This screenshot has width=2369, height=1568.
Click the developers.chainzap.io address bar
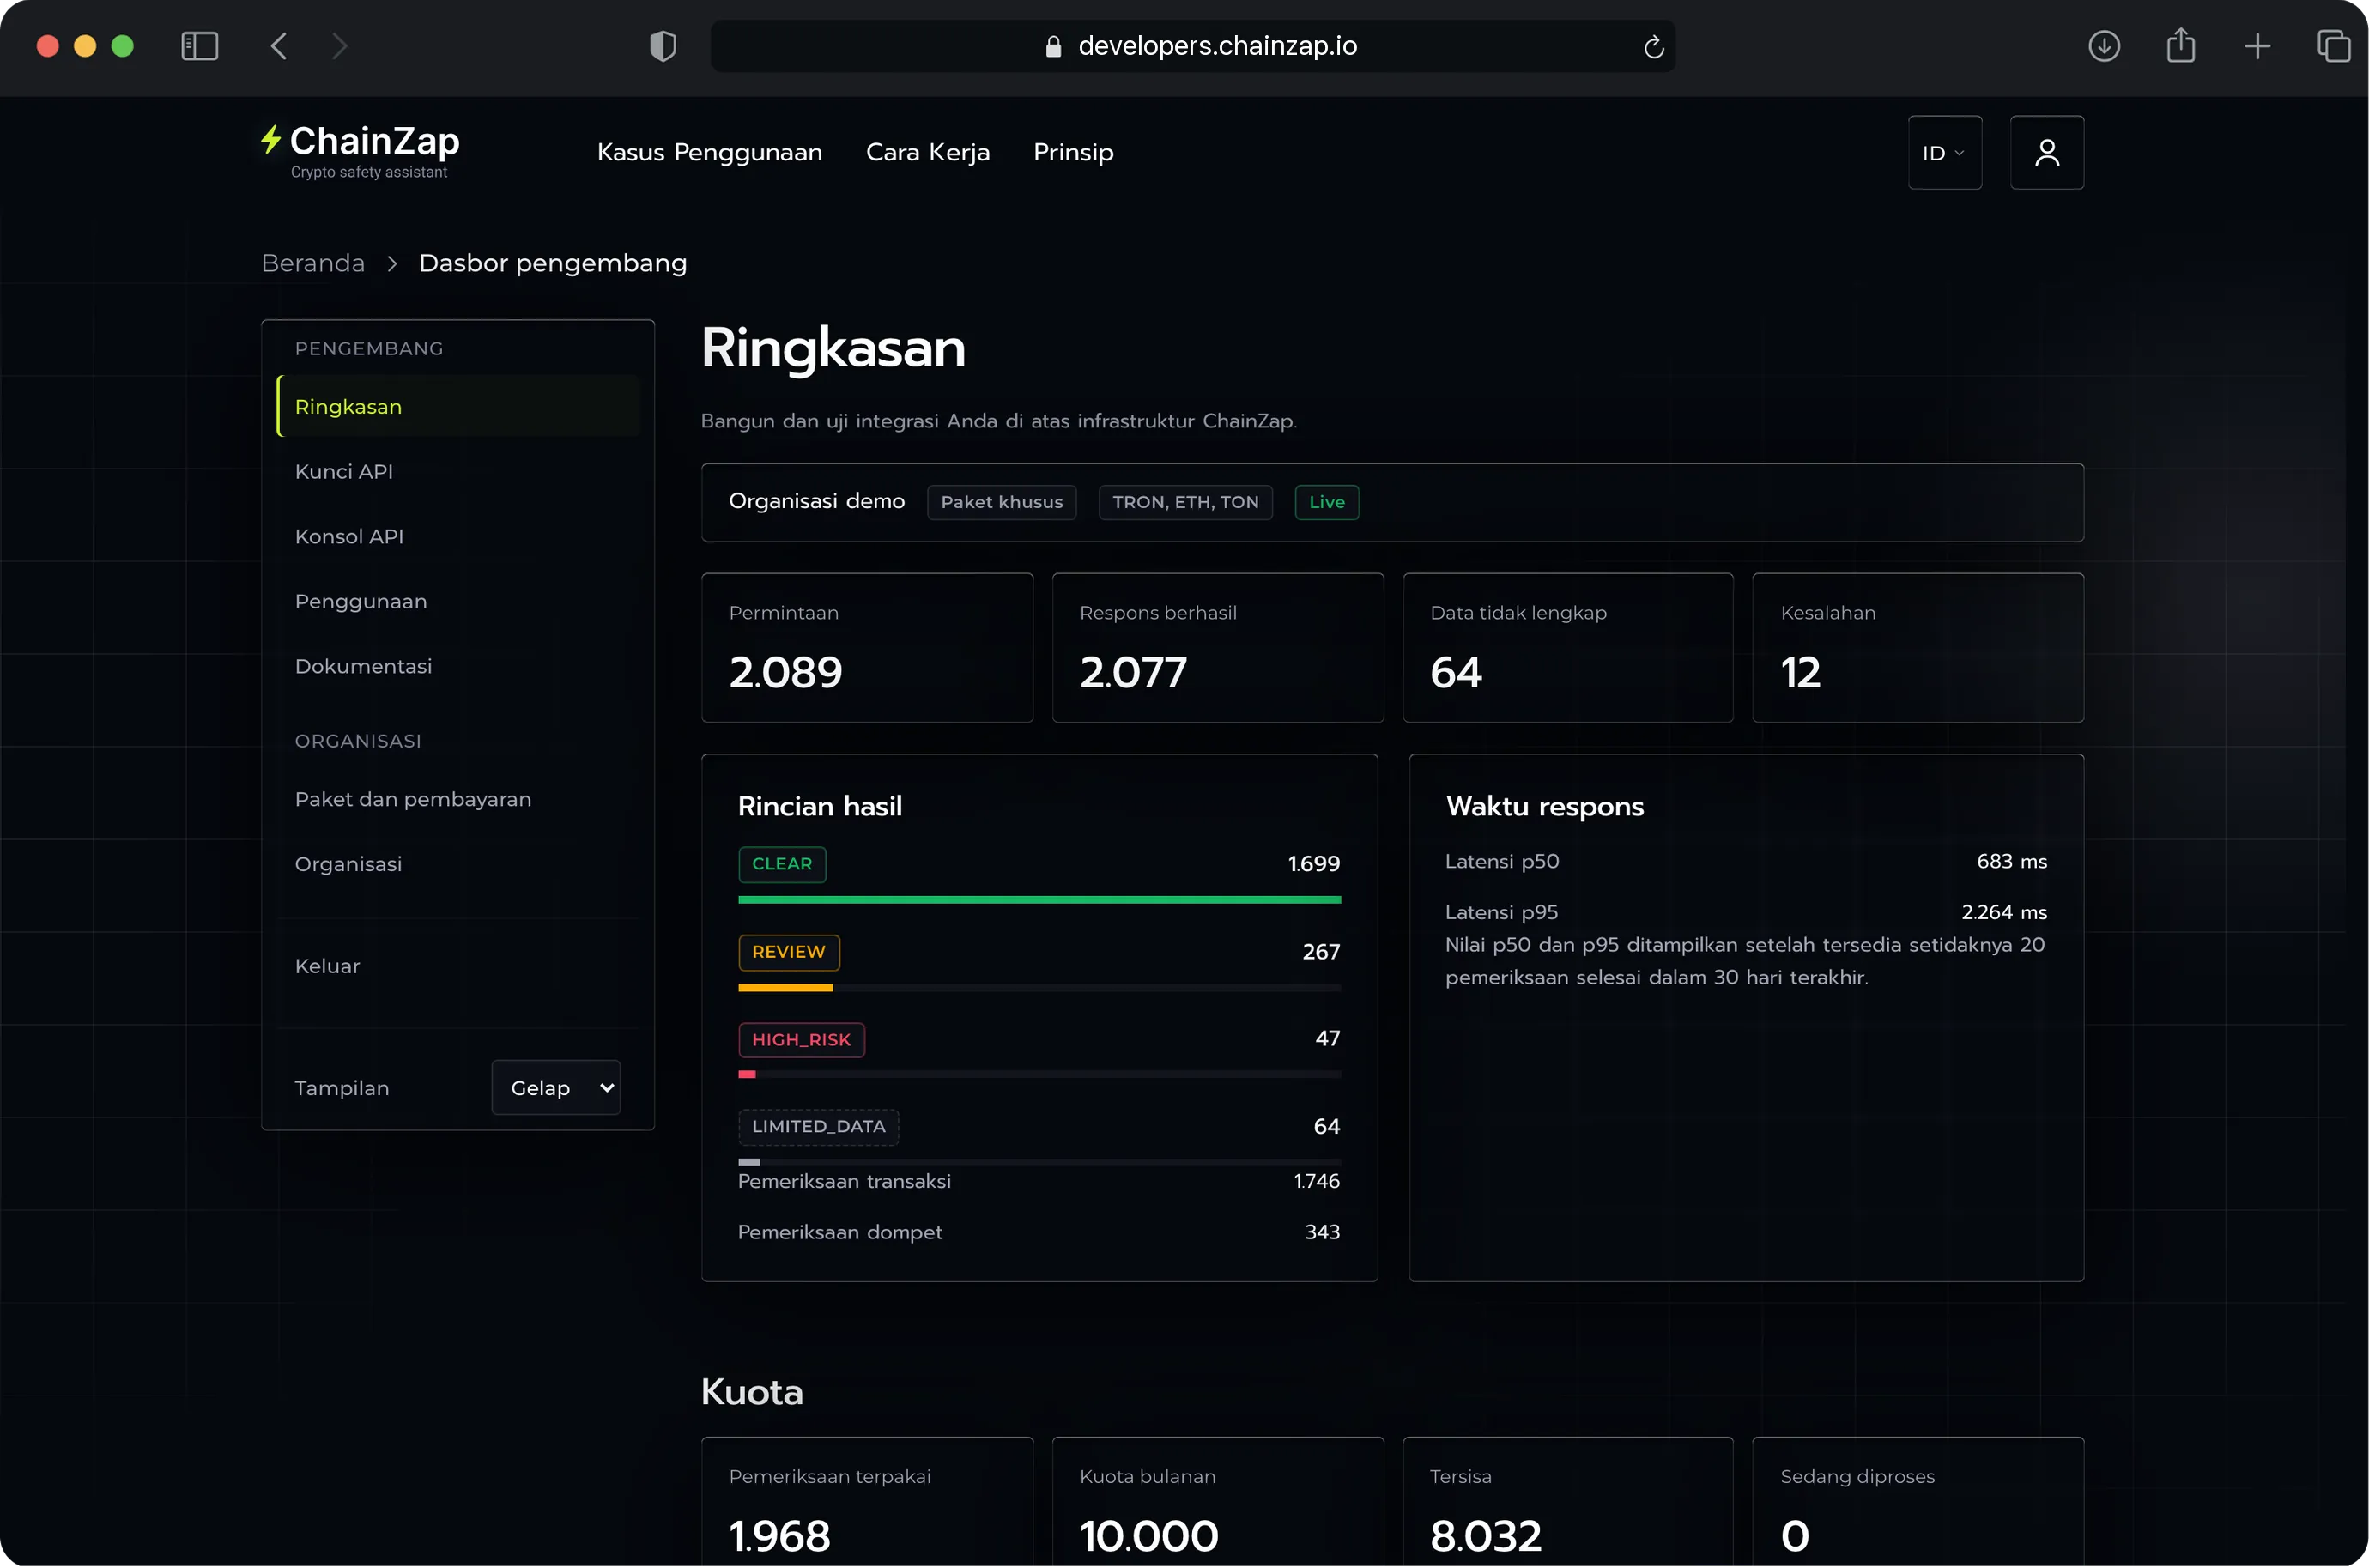pyautogui.click(x=1193, y=46)
